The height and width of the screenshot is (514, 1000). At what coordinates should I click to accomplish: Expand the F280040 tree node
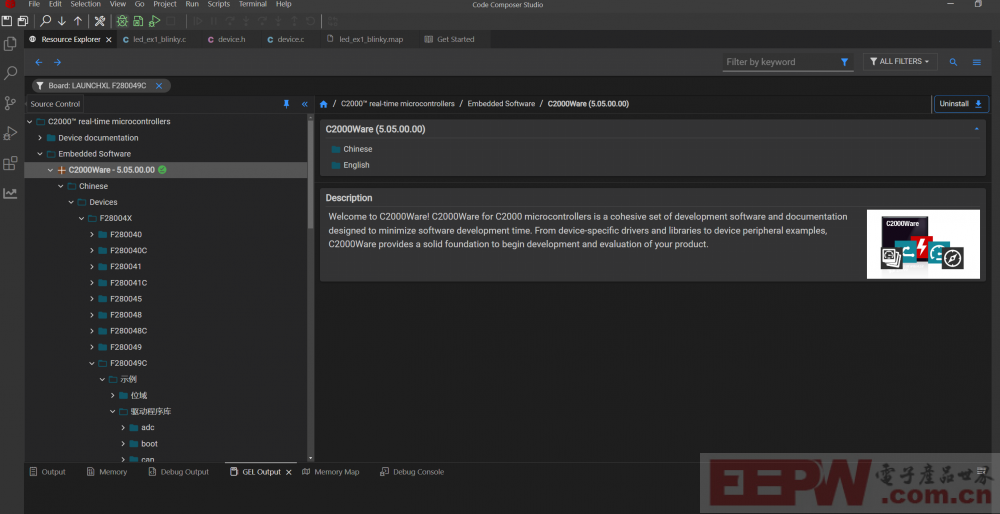click(92, 235)
